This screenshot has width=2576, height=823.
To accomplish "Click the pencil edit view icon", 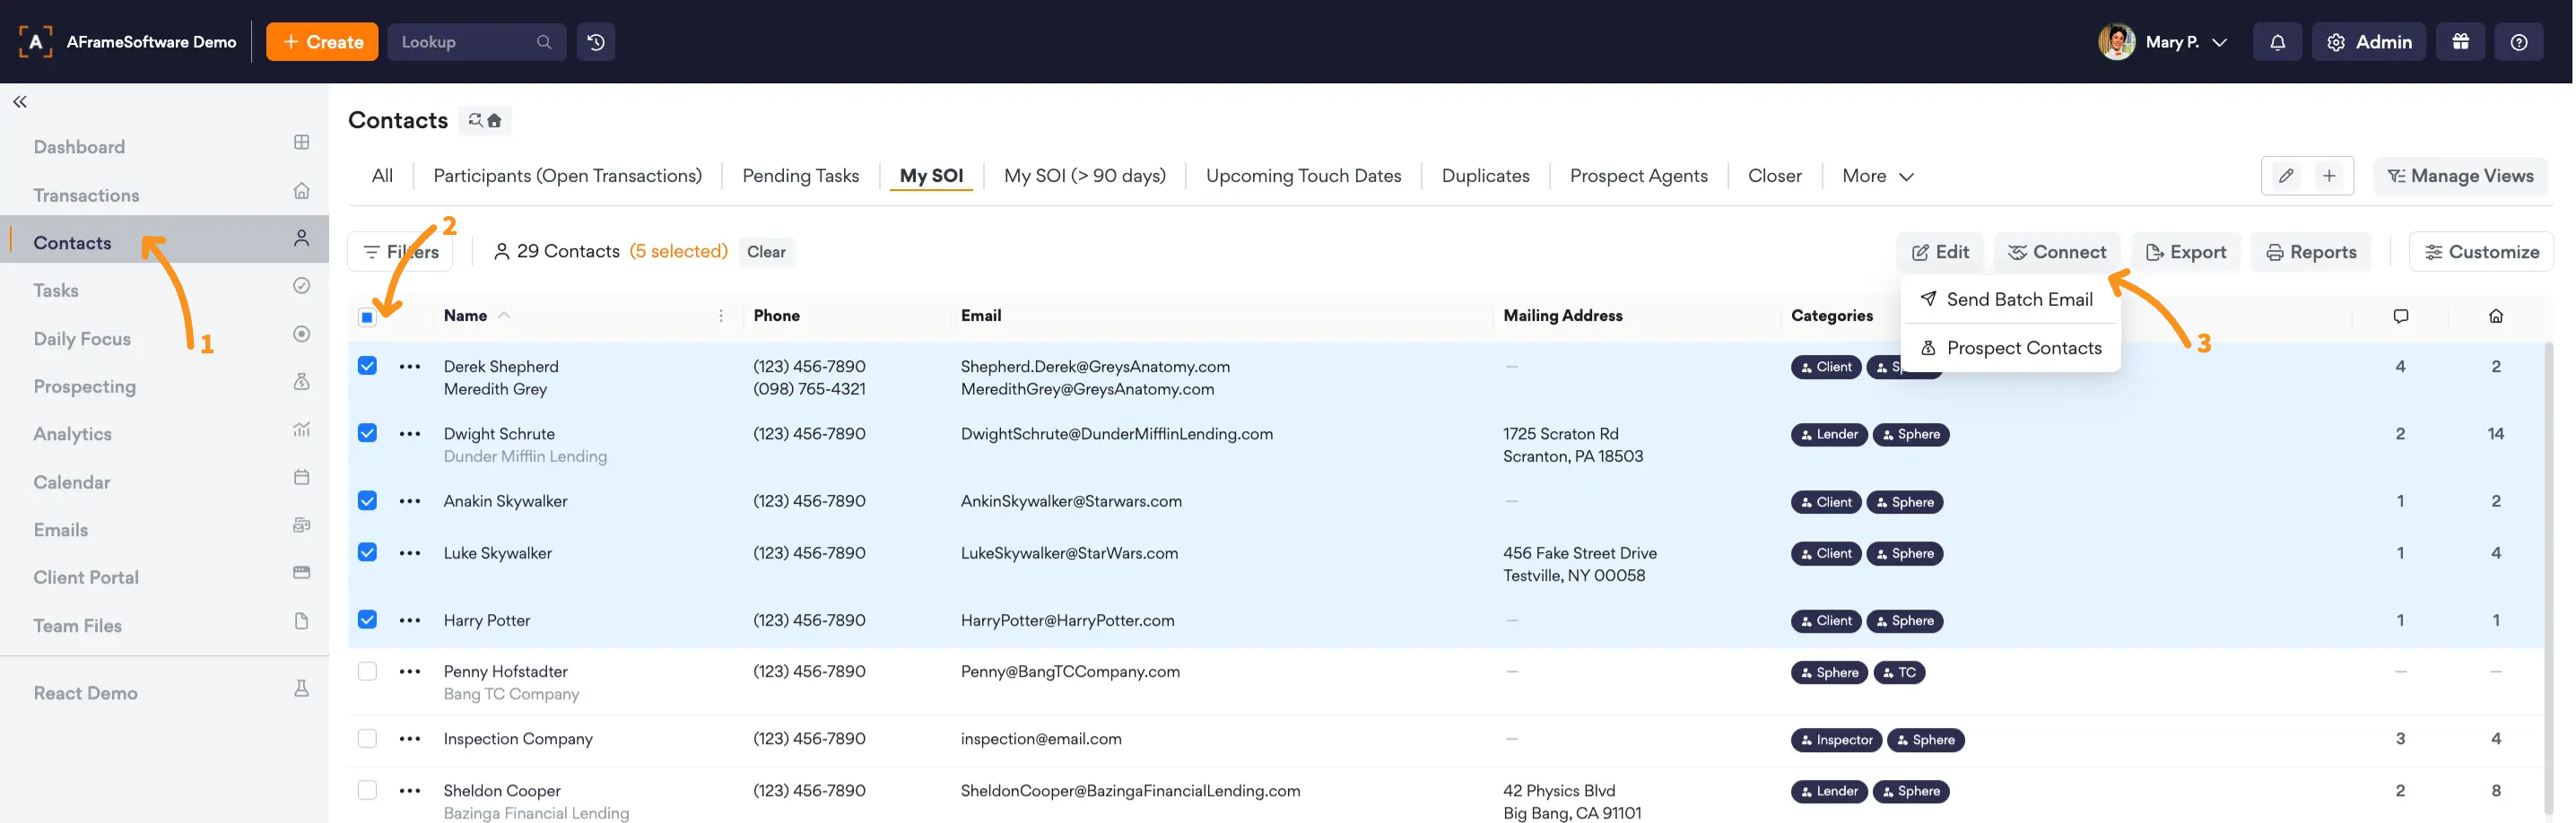I will 2285,176.
